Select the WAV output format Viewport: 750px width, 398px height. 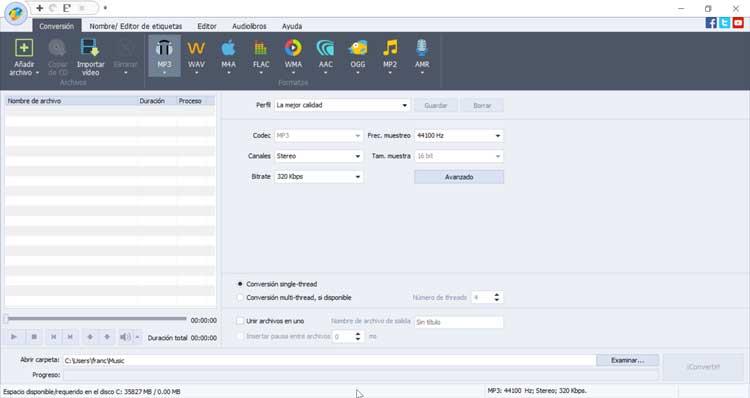(196, 55)
